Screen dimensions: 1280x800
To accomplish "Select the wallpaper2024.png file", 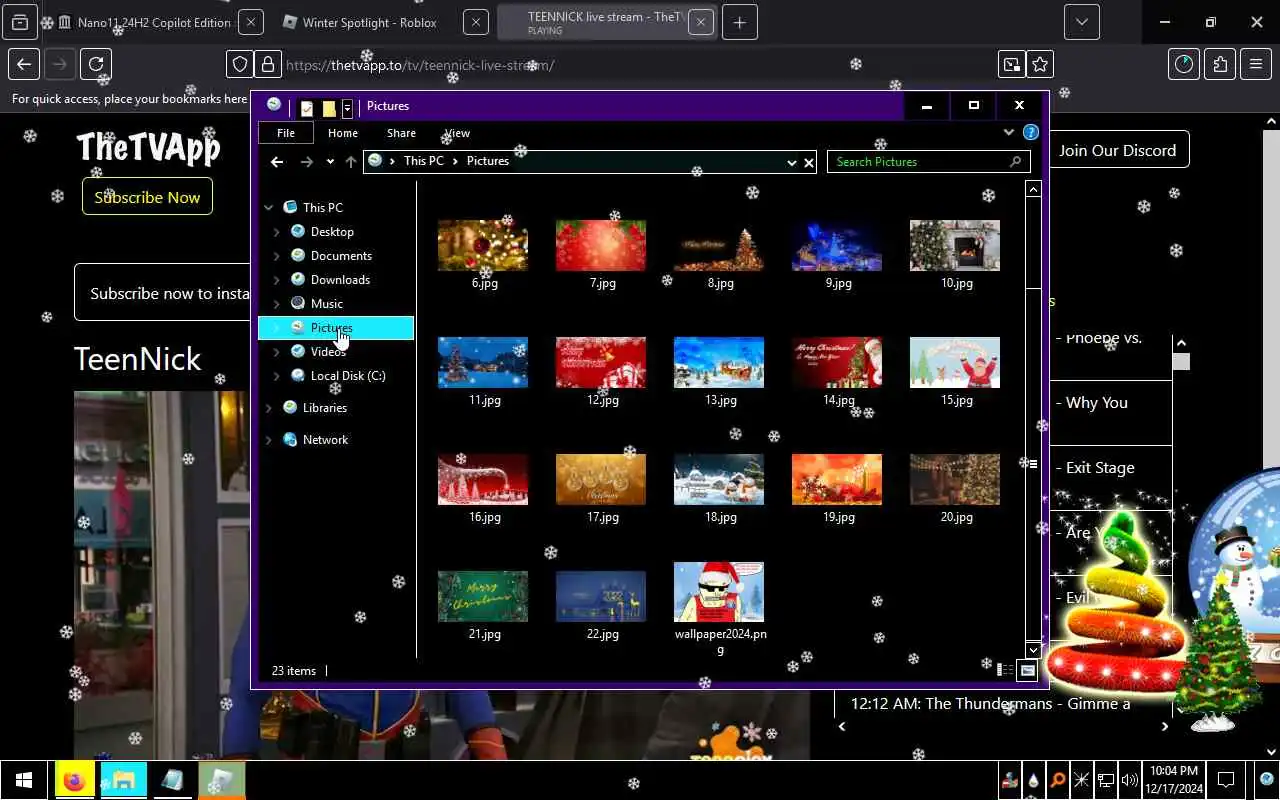I will point(719,608).
